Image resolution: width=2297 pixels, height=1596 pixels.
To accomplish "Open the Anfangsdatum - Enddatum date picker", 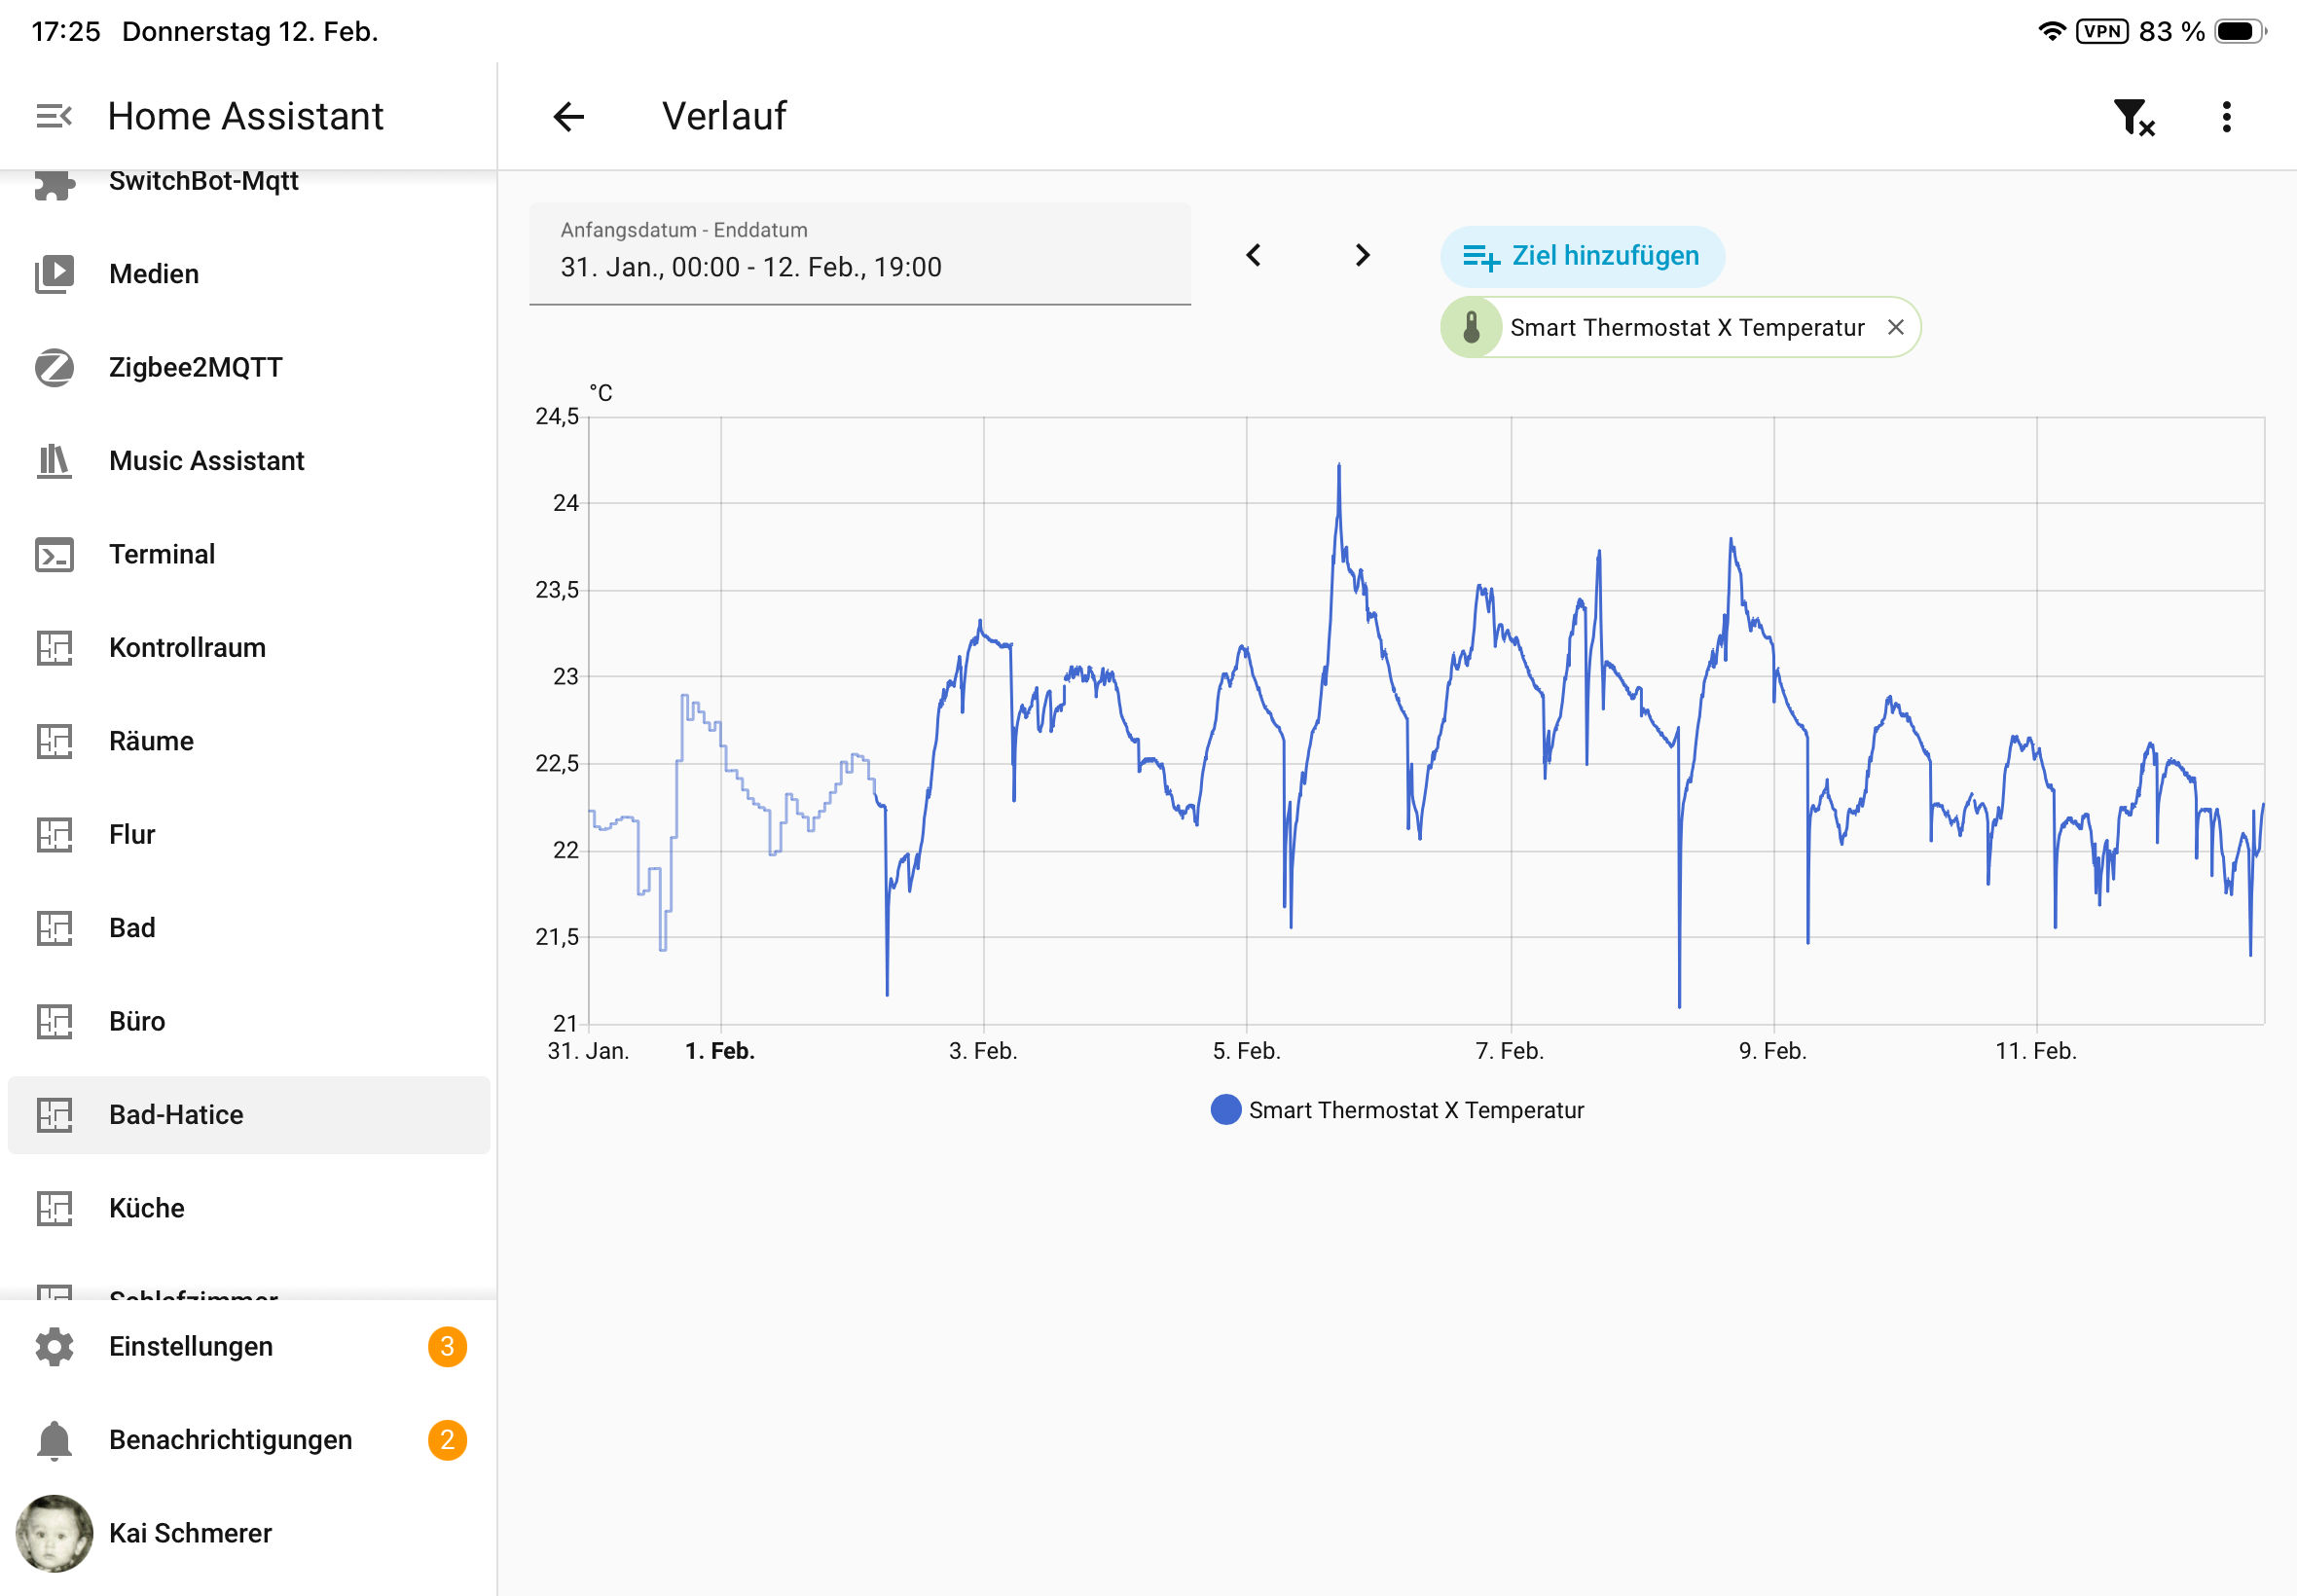I will tap(859, 254).
